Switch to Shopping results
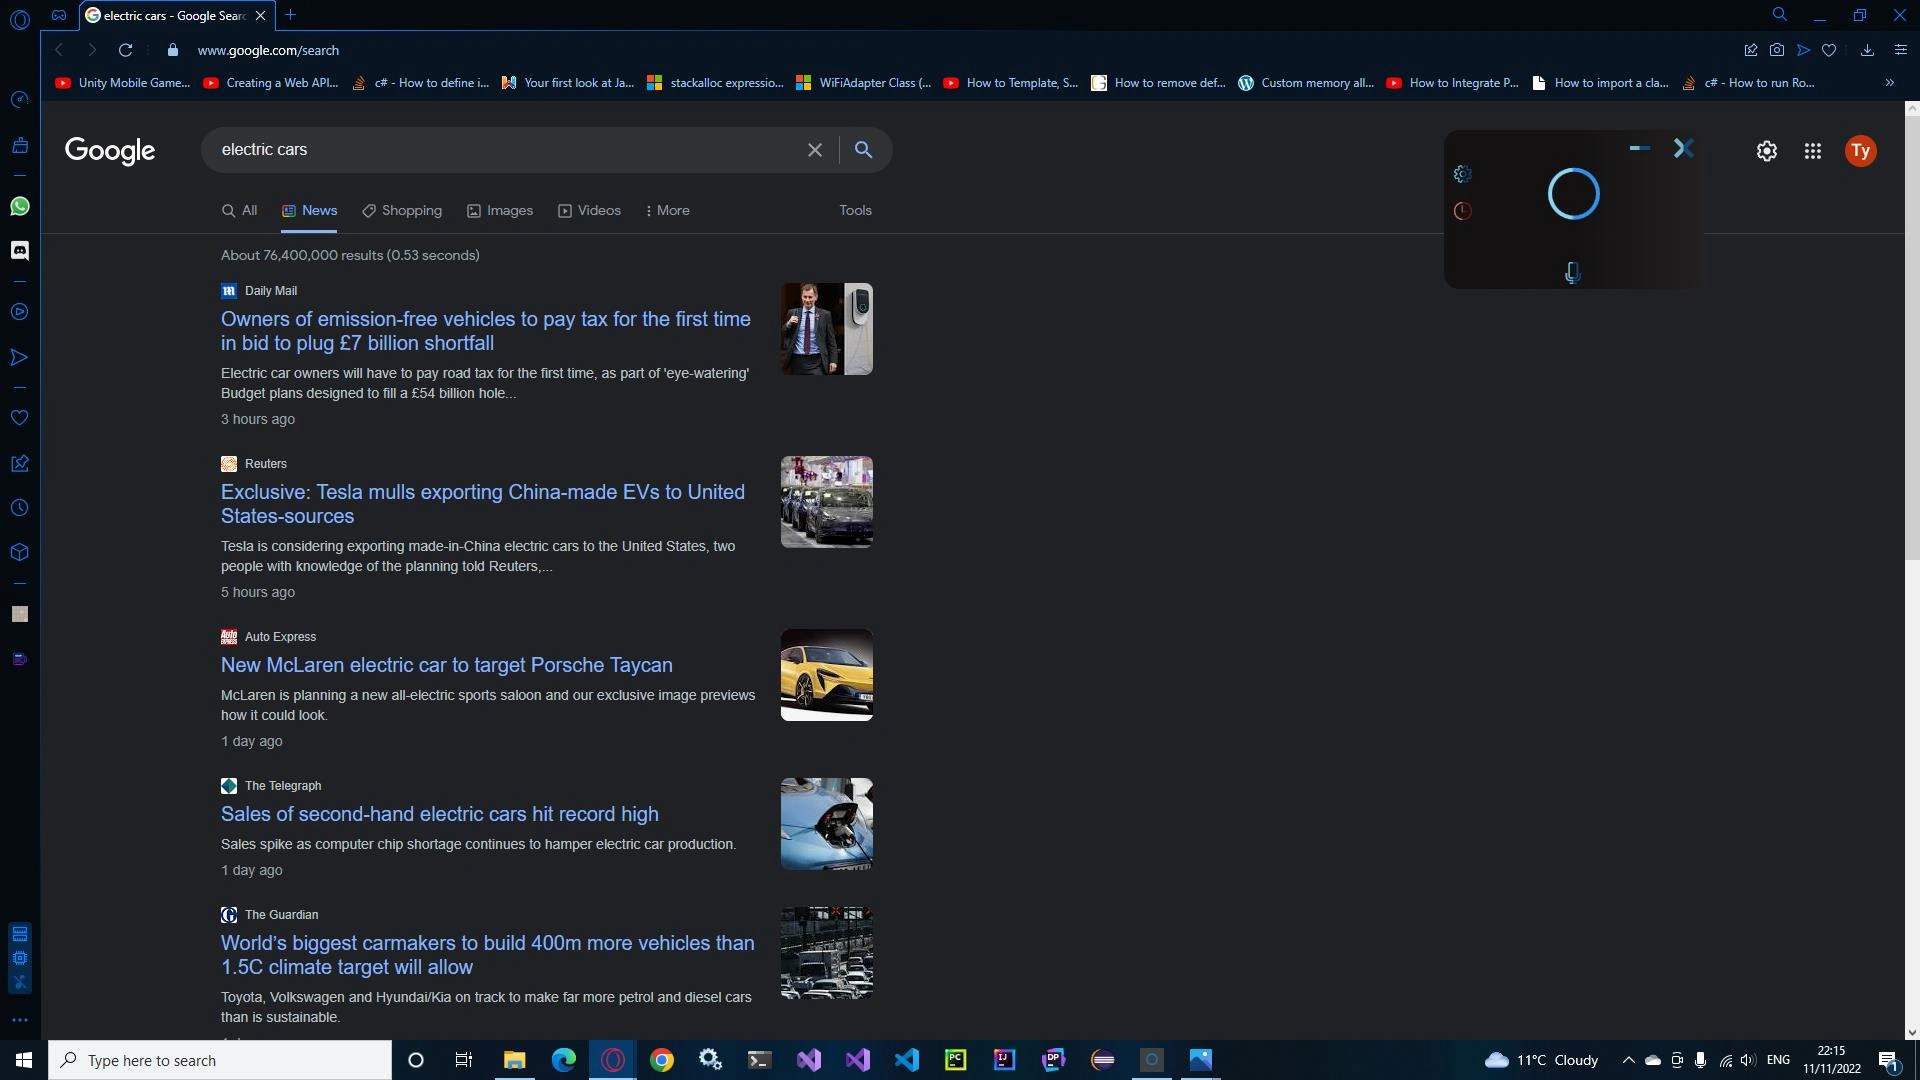 [x=402, y=210]
